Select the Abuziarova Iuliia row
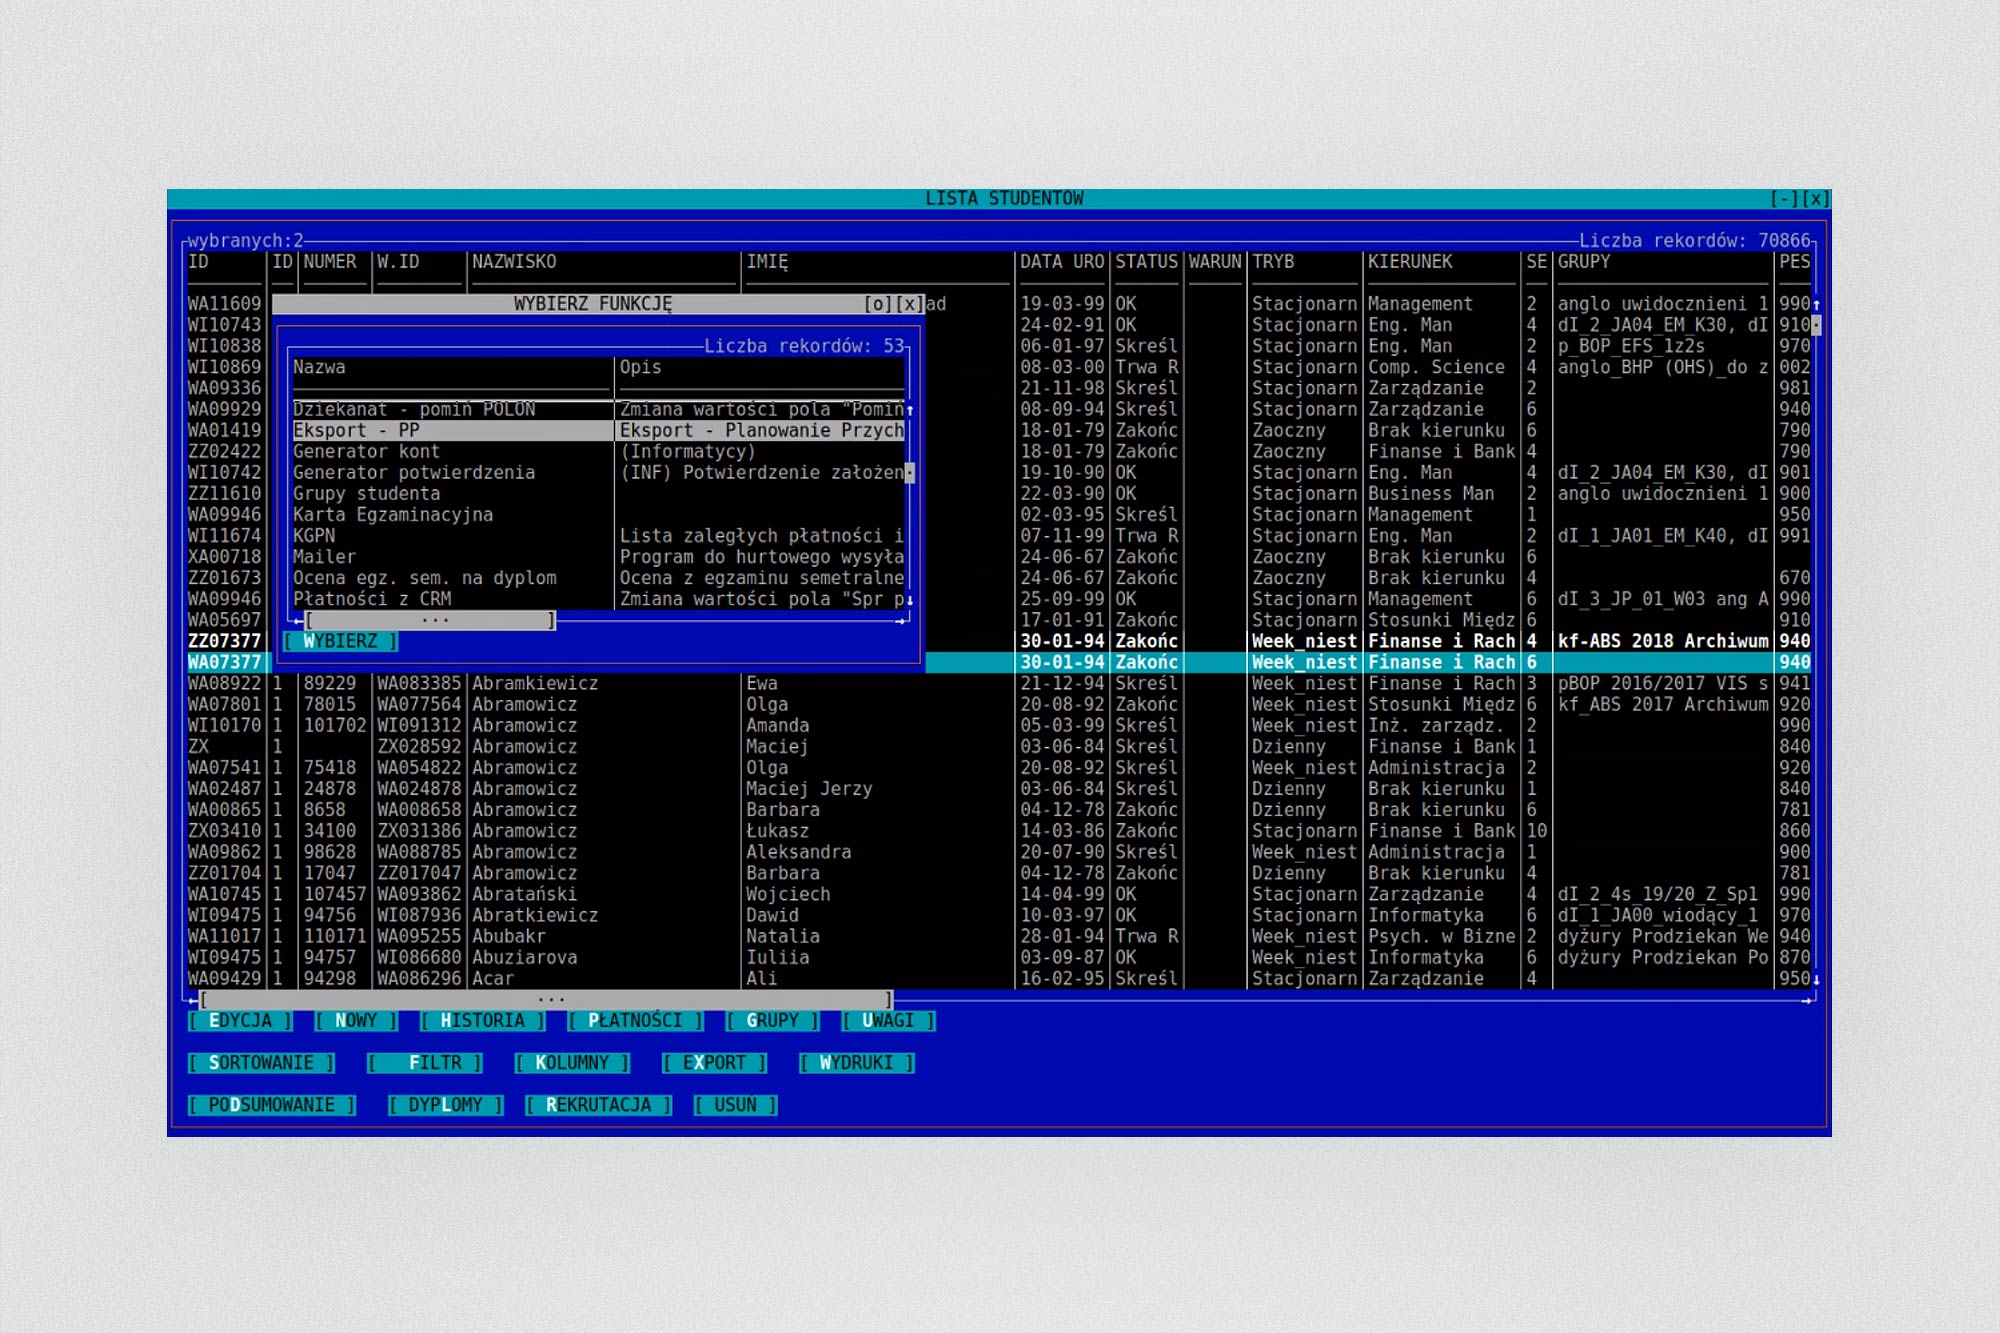Image resolution: width=2000 pixels, height=1333 pixels. pos(998,957)
